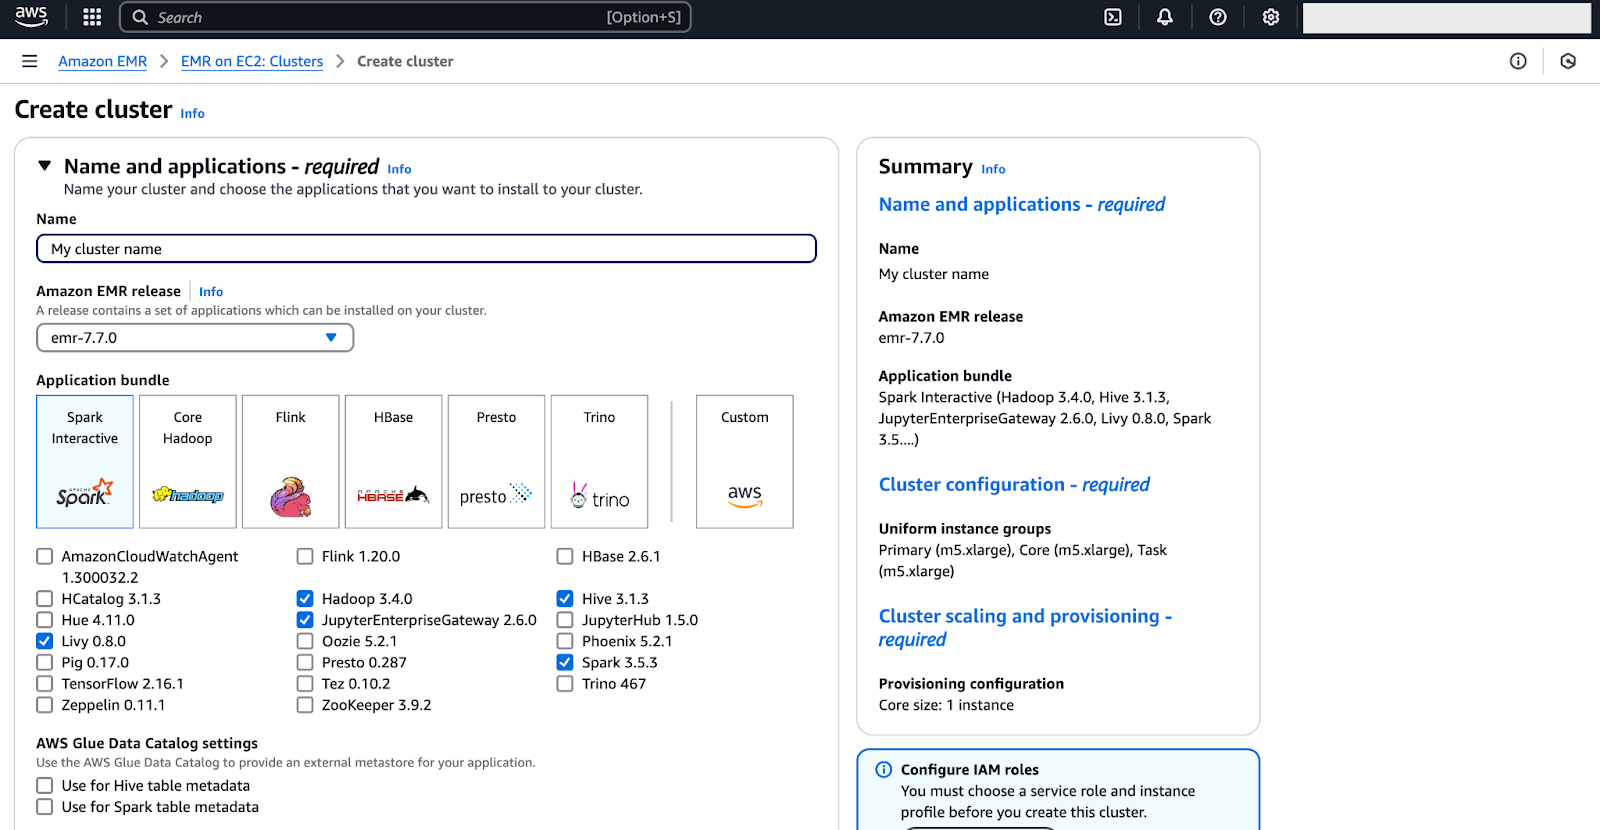Image resolution: width=1600 pixels, height=830 pixels.
Task: Go to EMR on EC2: Clusters breadcrumb
Action: coord(252,61)
